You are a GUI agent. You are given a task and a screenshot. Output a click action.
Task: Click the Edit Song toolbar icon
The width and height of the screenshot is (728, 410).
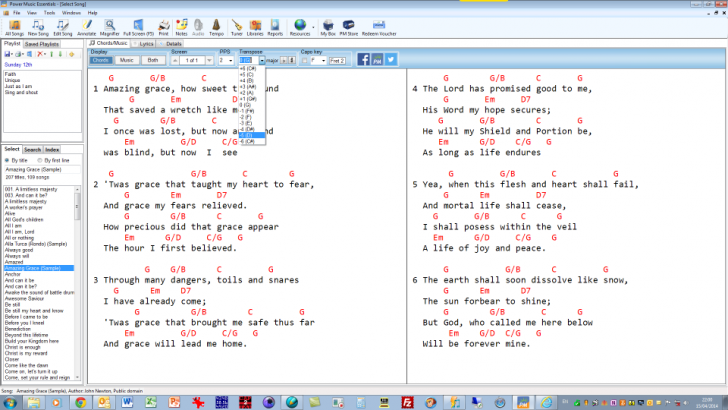coord(63,28)
